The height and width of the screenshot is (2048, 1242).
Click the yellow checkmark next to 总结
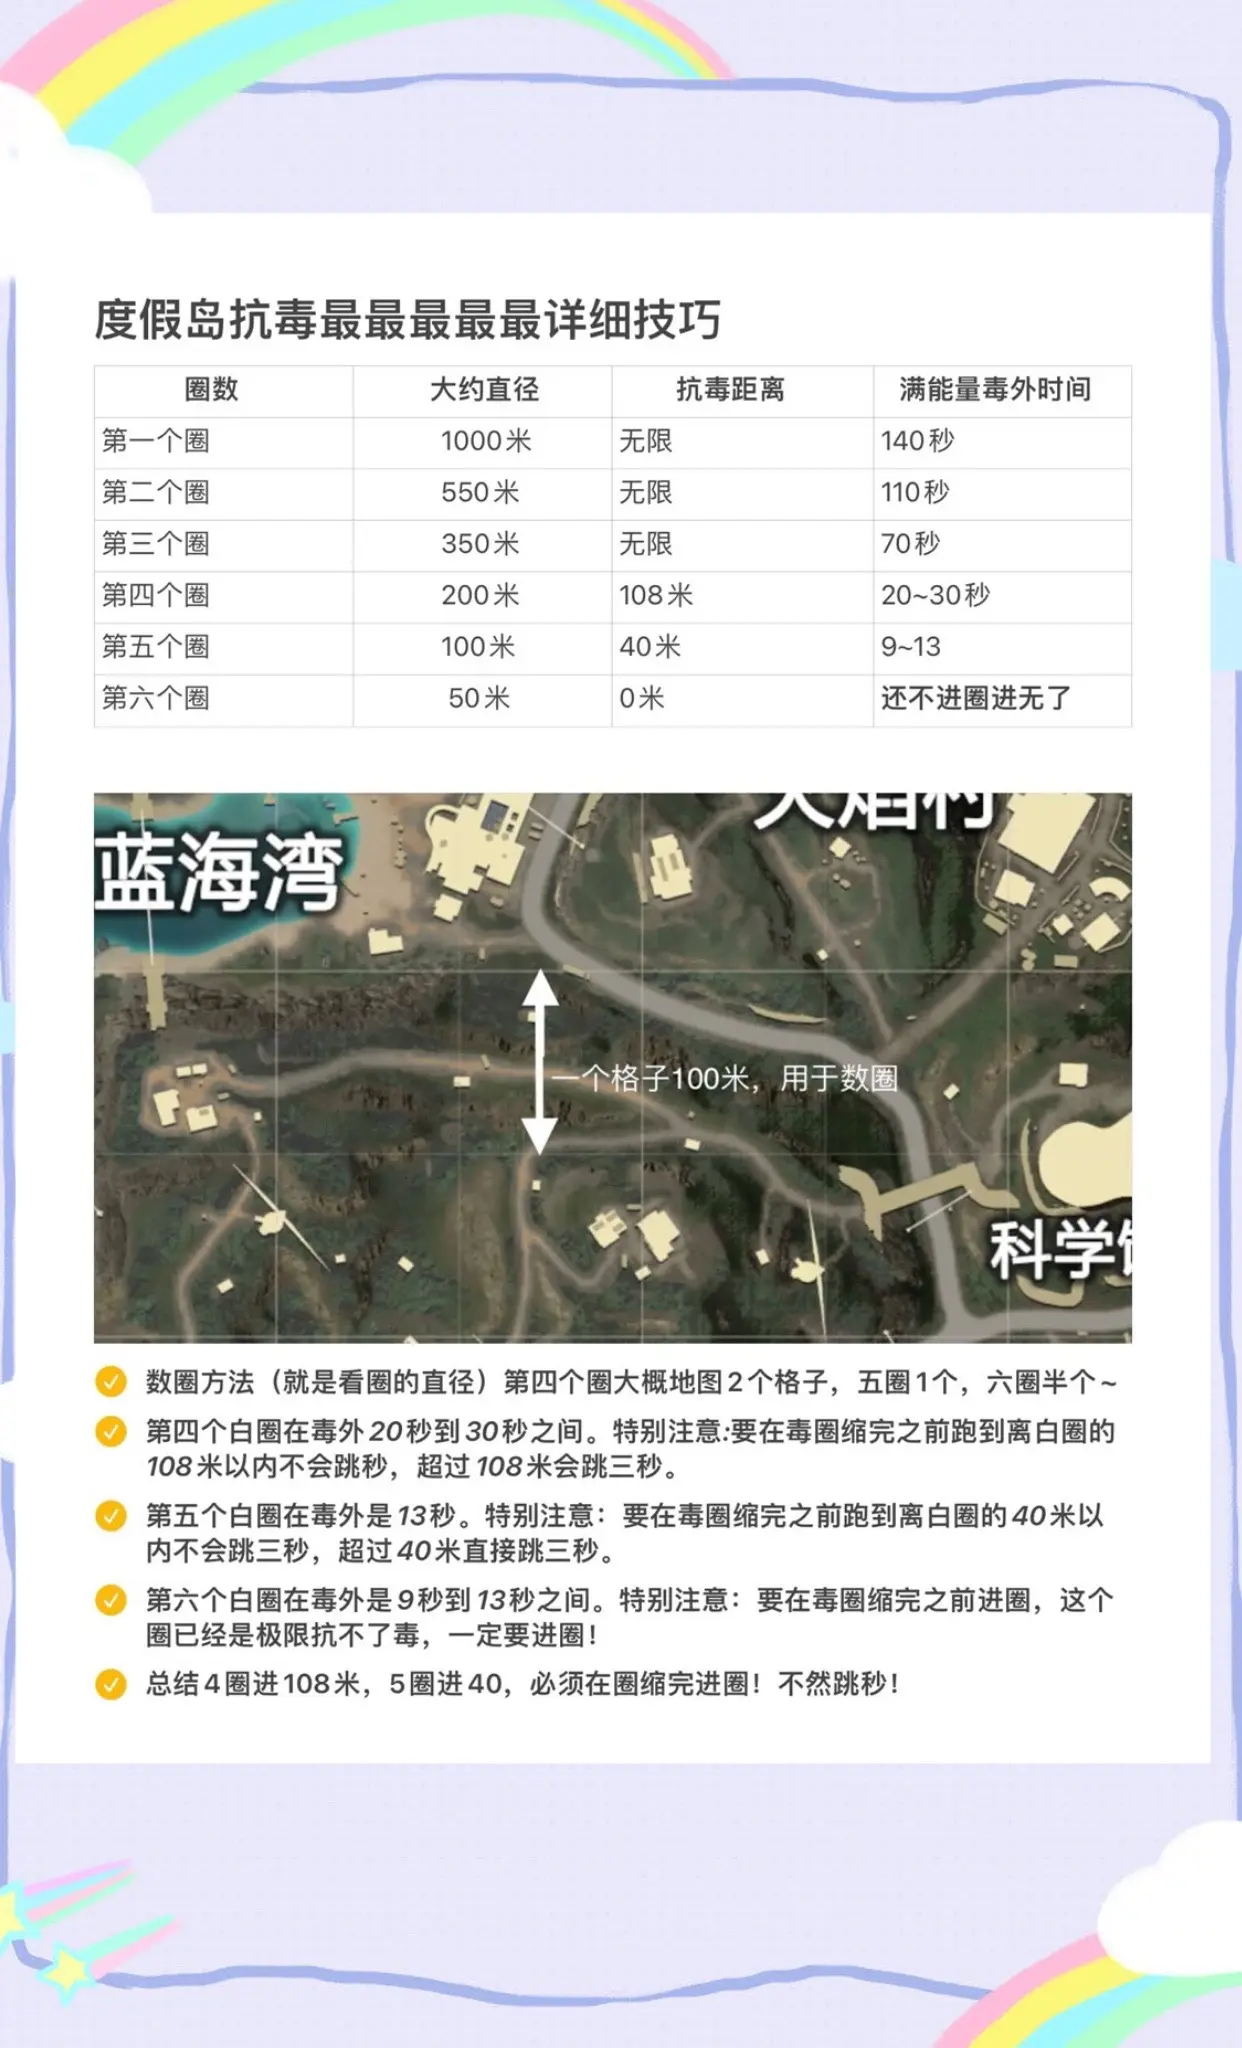click(110, 1684)
